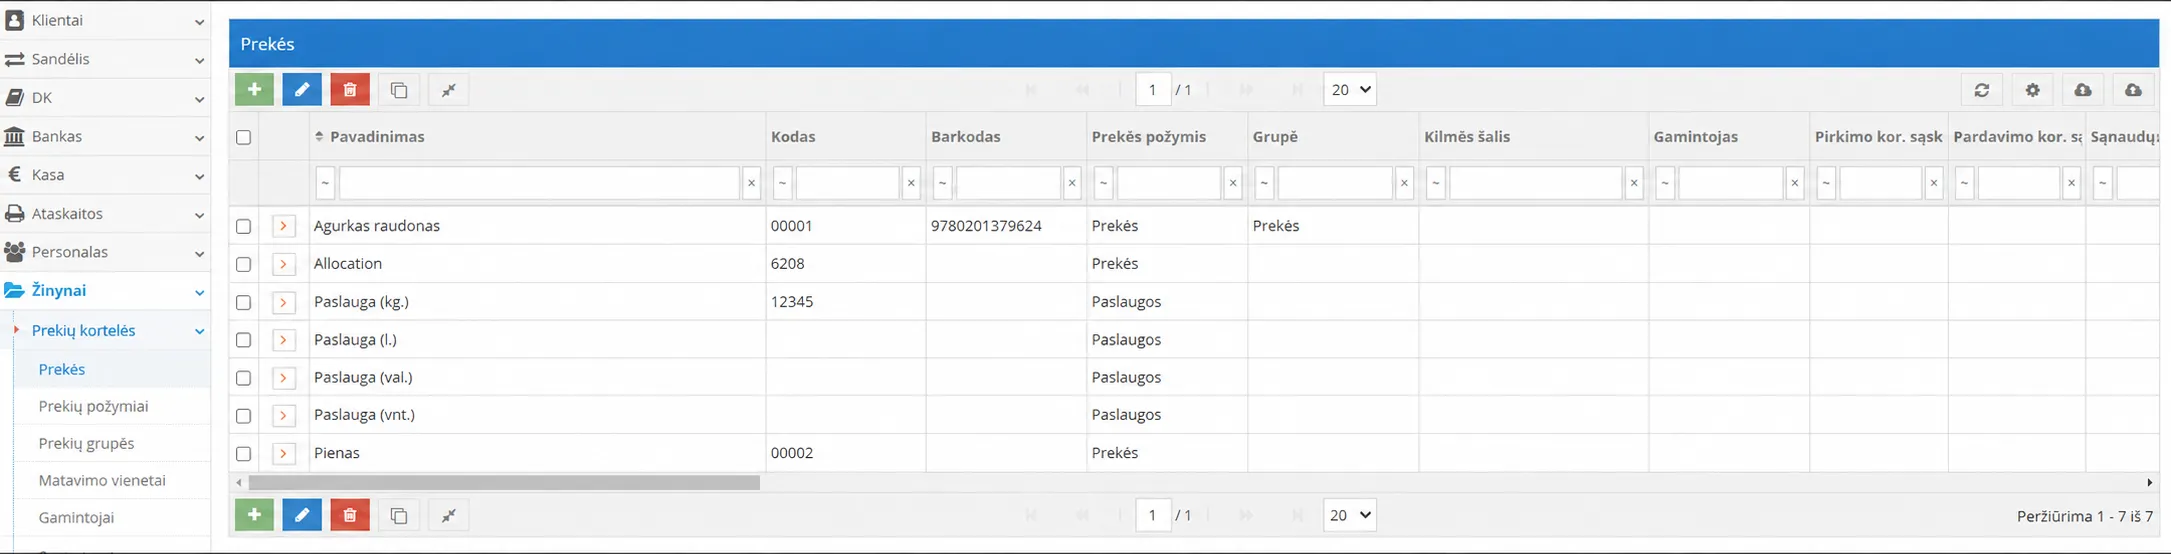
Task: Expand the Sandėlis sidebar menu
Action: click(x=105, y=59)
